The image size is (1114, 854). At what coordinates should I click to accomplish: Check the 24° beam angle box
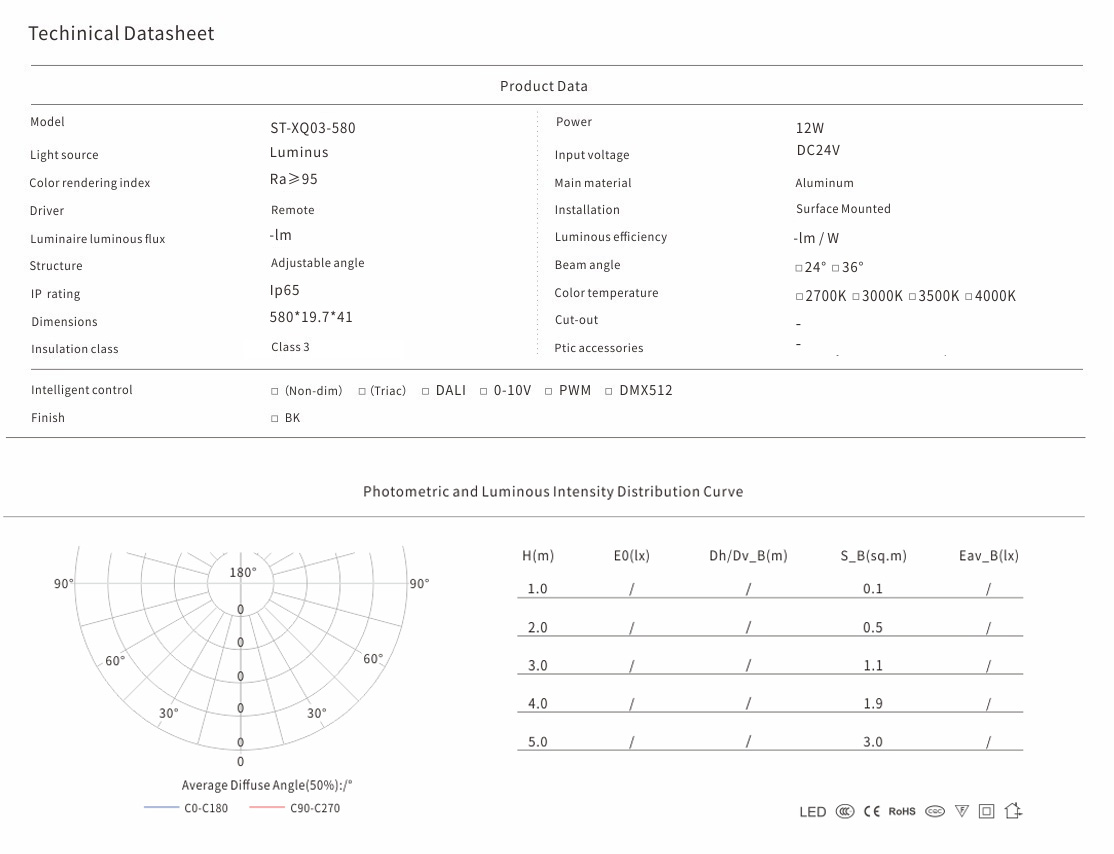[799, 268]
